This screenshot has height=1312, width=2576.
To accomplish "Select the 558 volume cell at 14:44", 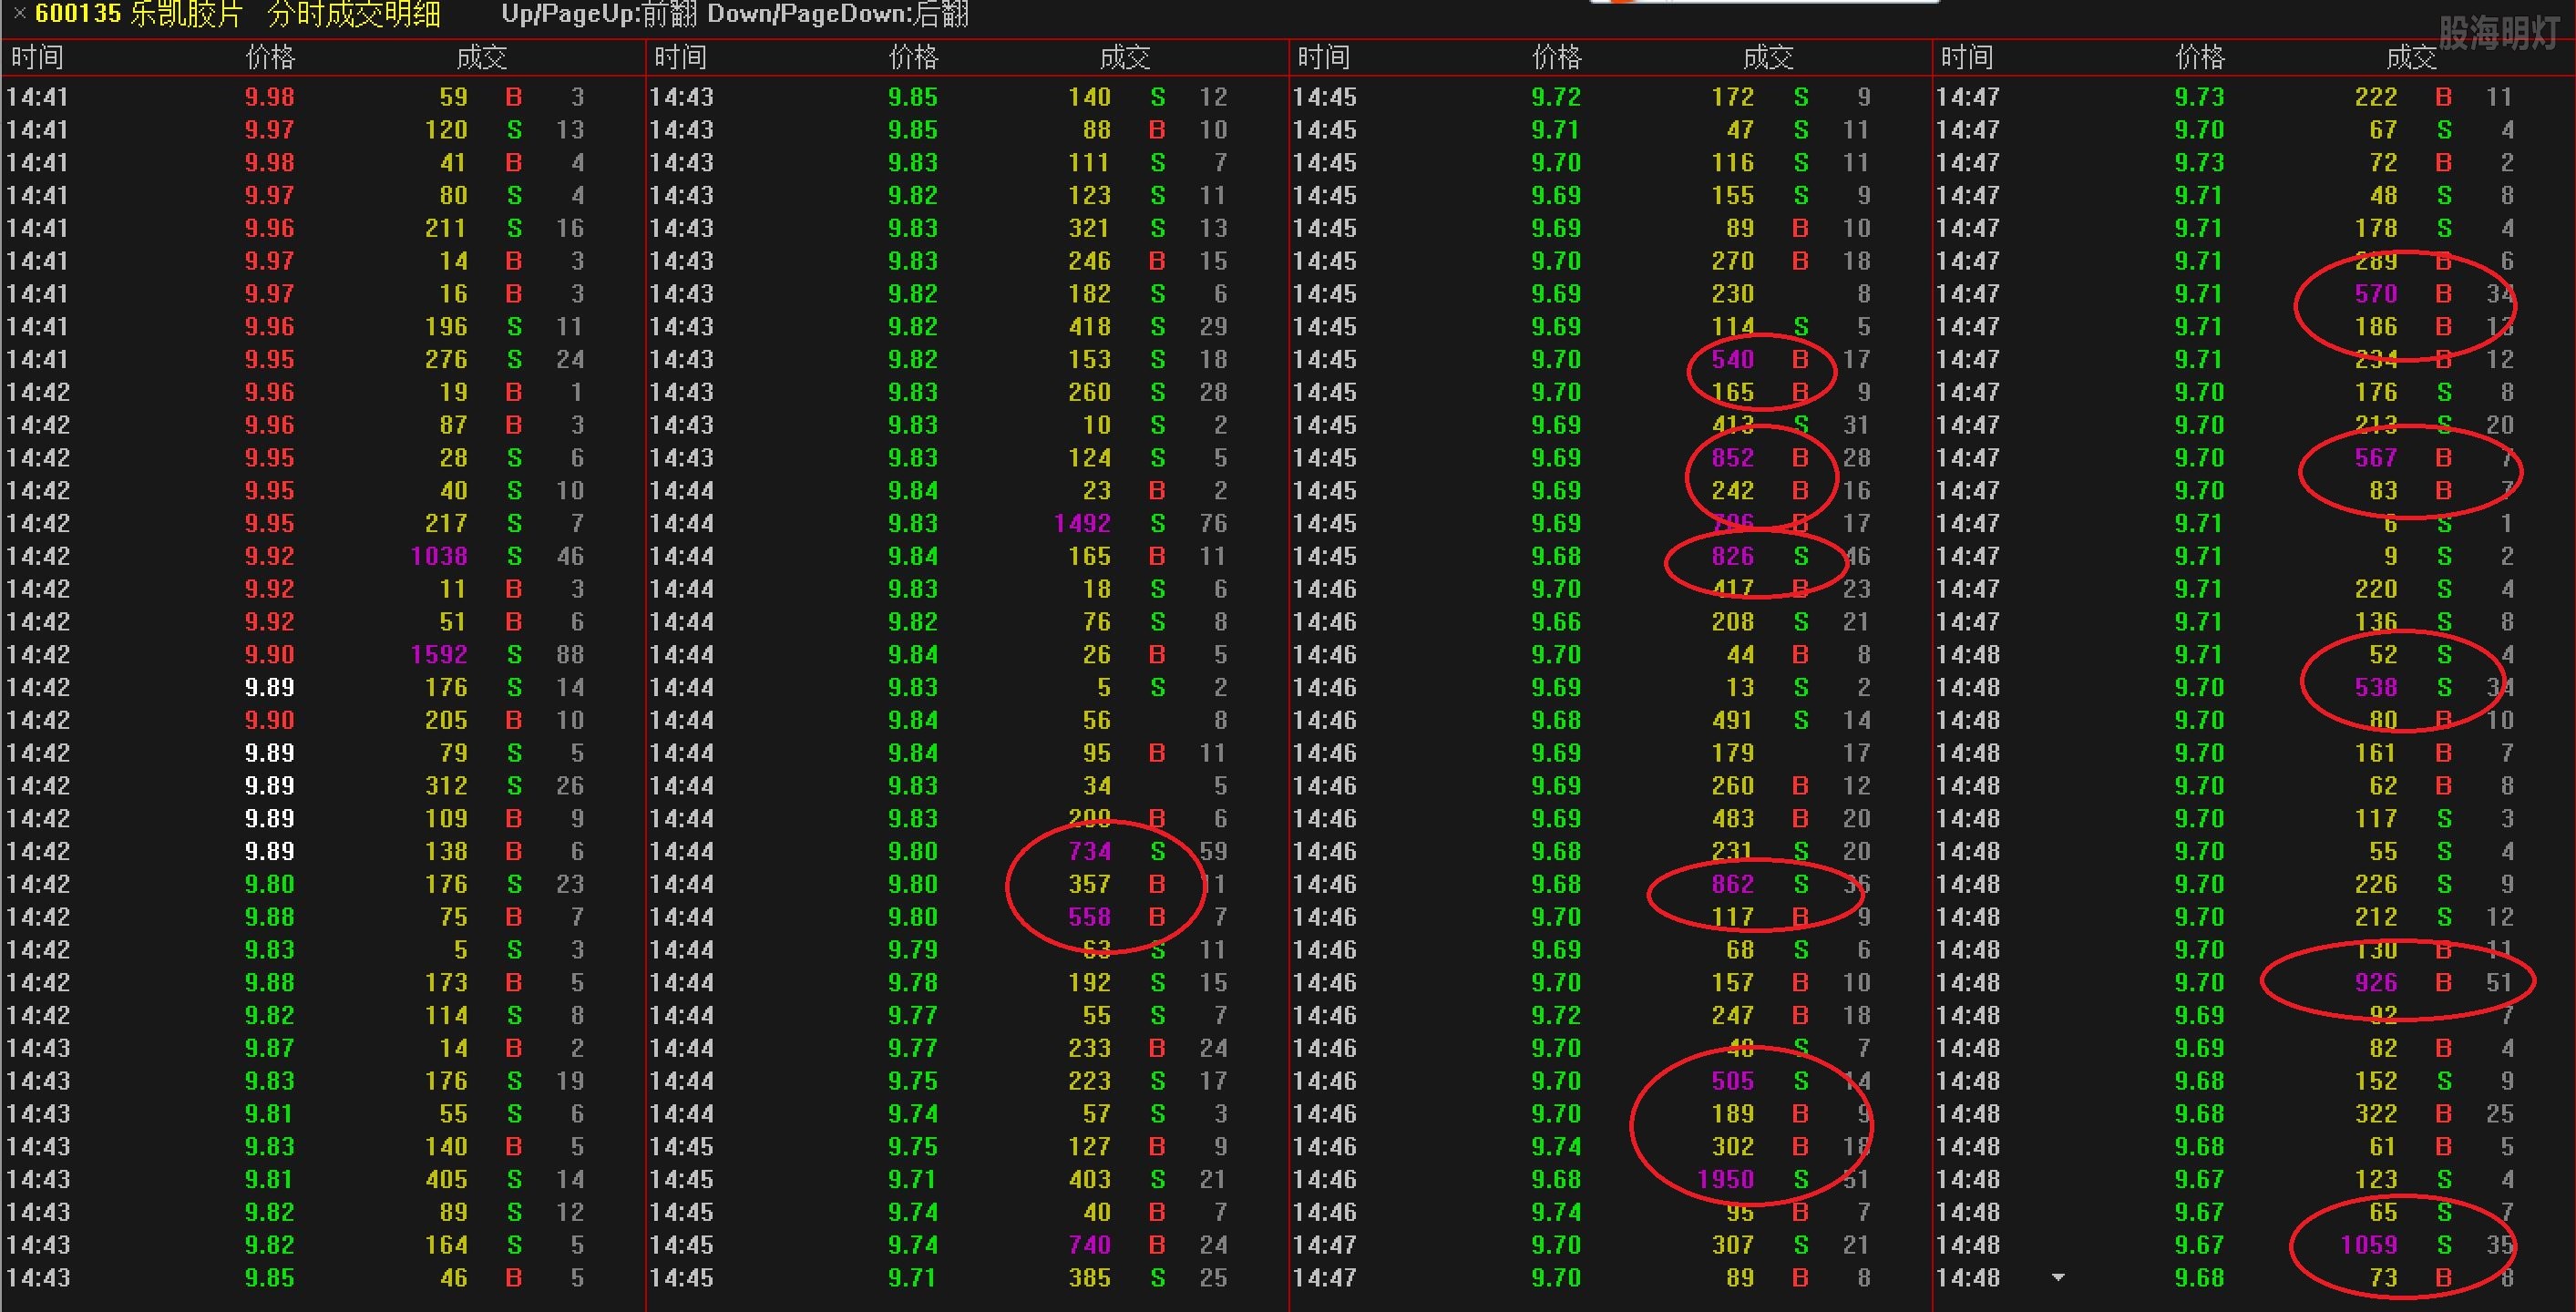I will (x=1090, y=917).
